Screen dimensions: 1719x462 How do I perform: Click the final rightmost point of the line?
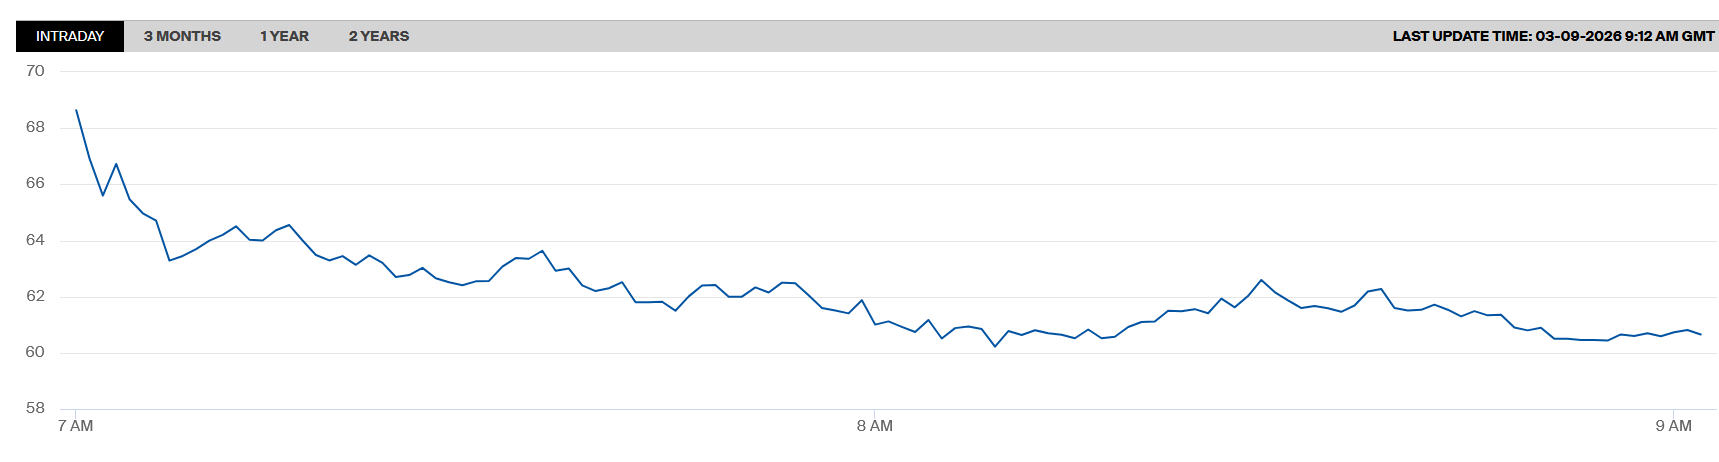1700,334
